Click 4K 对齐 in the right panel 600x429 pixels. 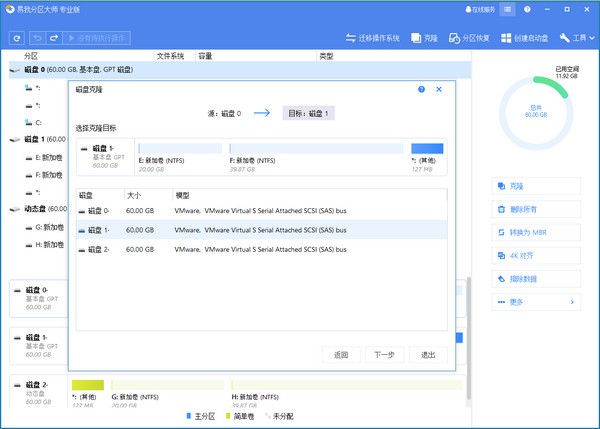point(536,255)
